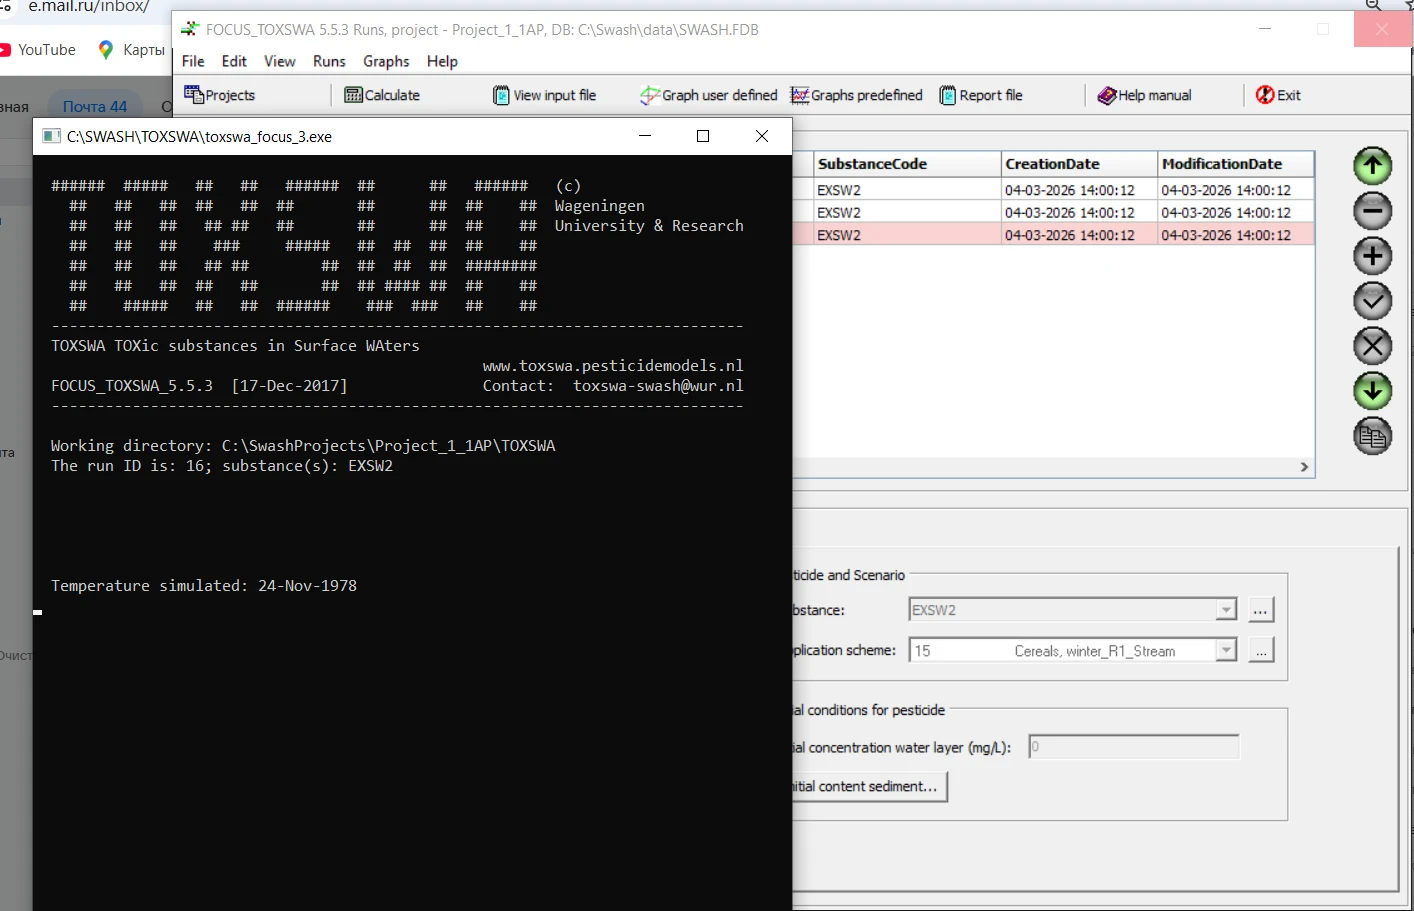Open the Help manual
The width and height of the screenshot is (1414, 911).
coord(1145,95)
